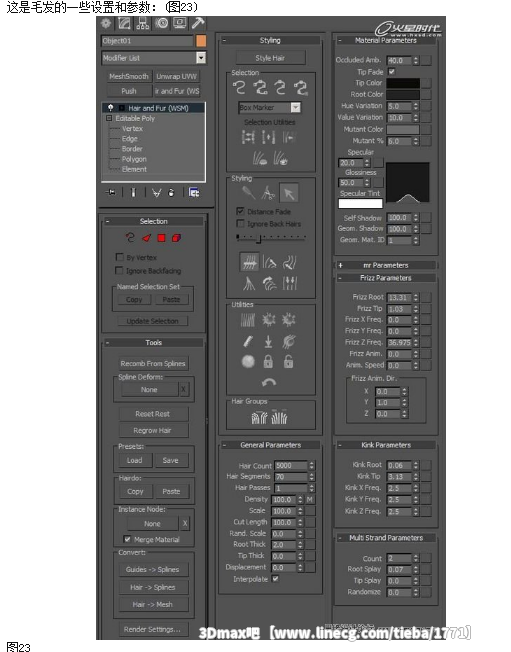The height and width of the screenshot is (652, 511).
Task: Open the Hierarchy panel tab
Action: [143, 23]
